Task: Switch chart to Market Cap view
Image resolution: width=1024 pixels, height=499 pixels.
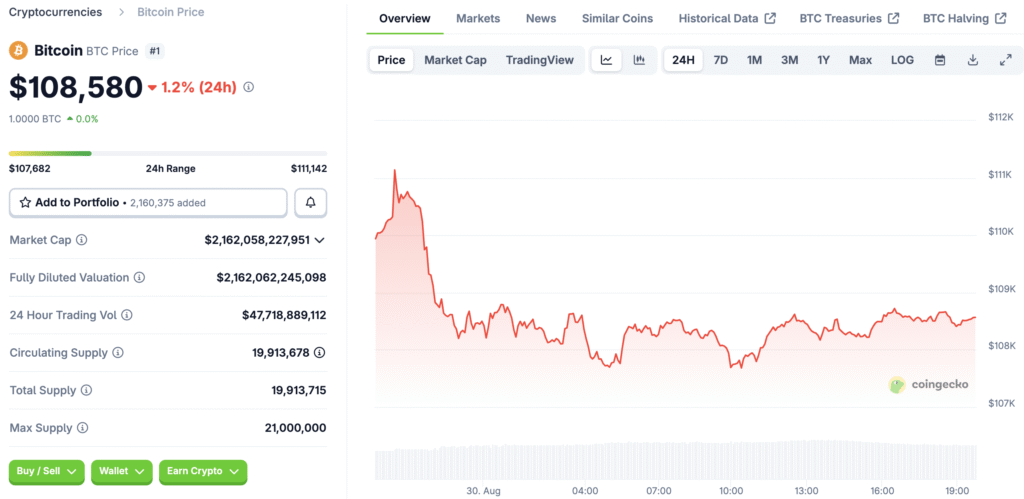Action: pyautogui.click(x=455, y=60)
